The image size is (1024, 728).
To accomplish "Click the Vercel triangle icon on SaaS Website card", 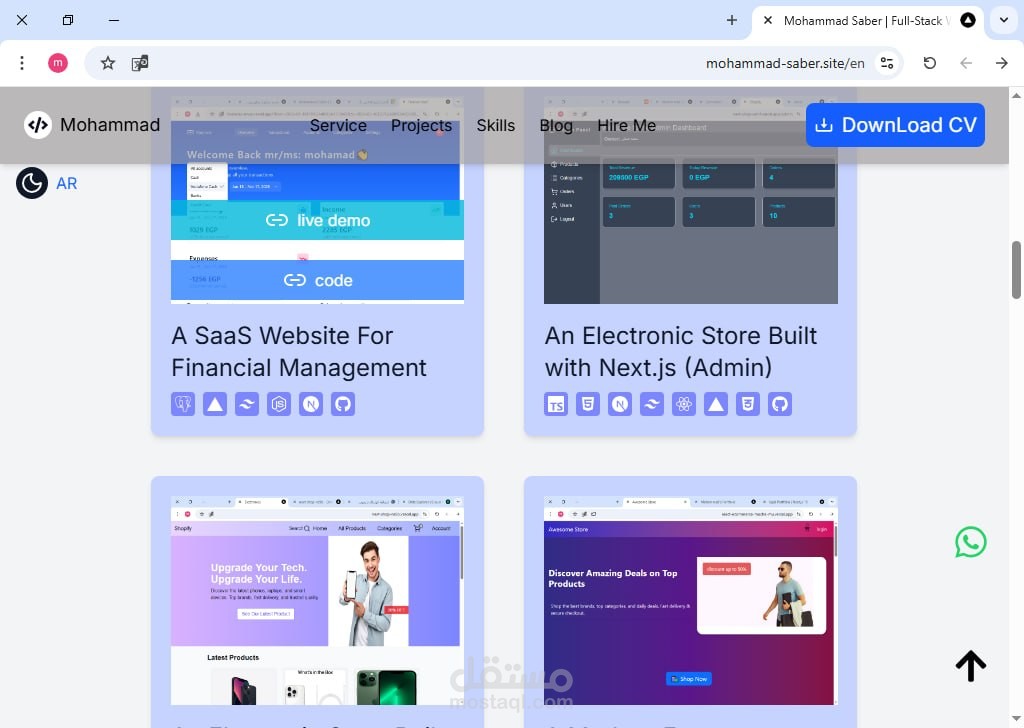I will click(x=215, y=404).
